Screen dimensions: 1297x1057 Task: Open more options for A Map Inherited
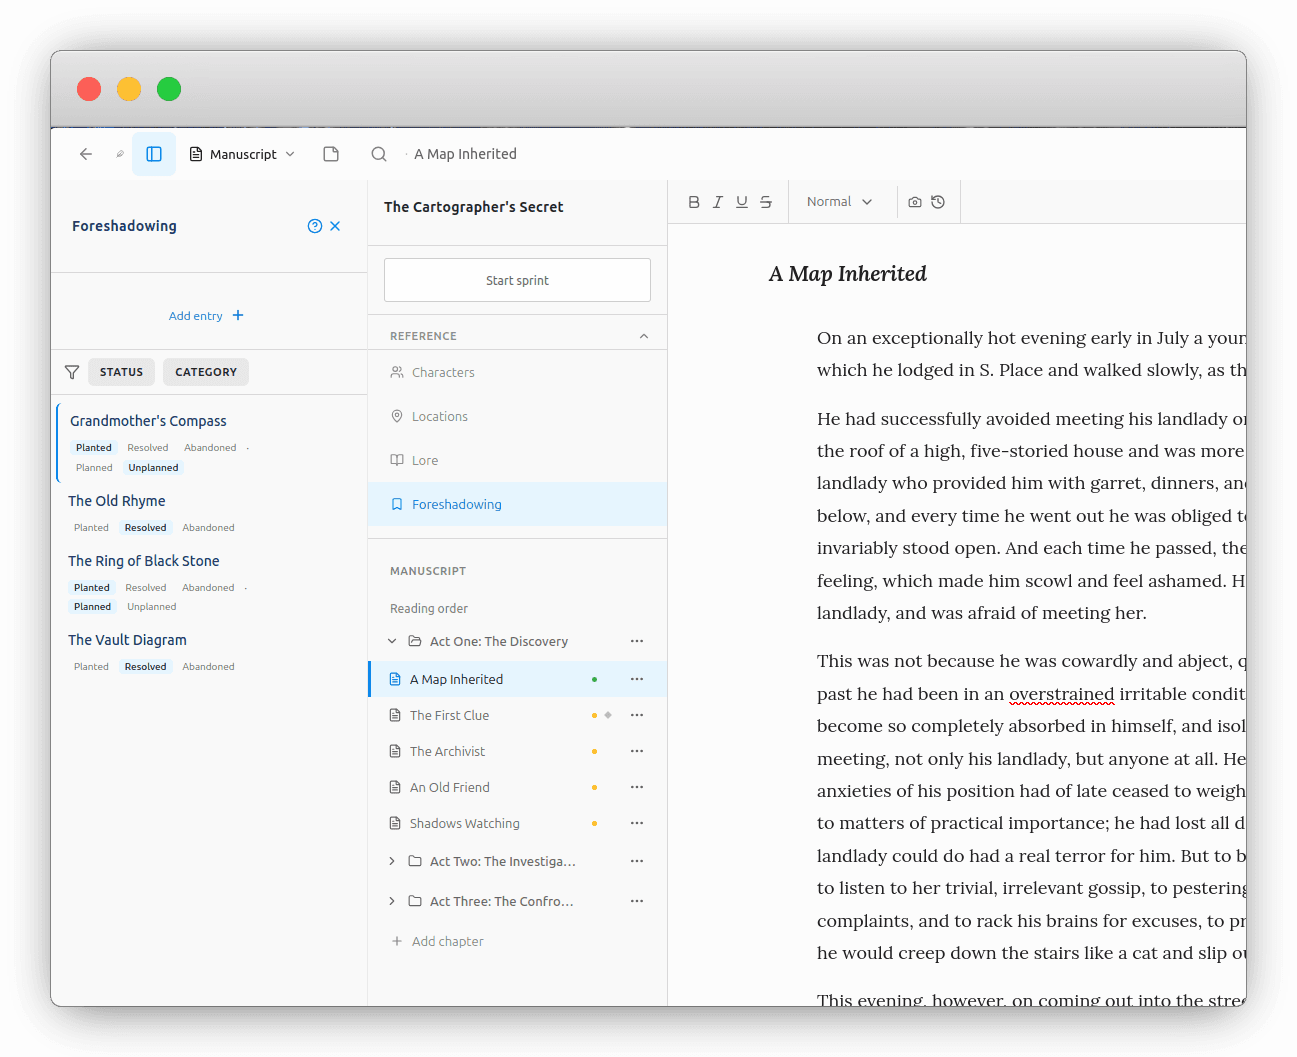point(637,679)
